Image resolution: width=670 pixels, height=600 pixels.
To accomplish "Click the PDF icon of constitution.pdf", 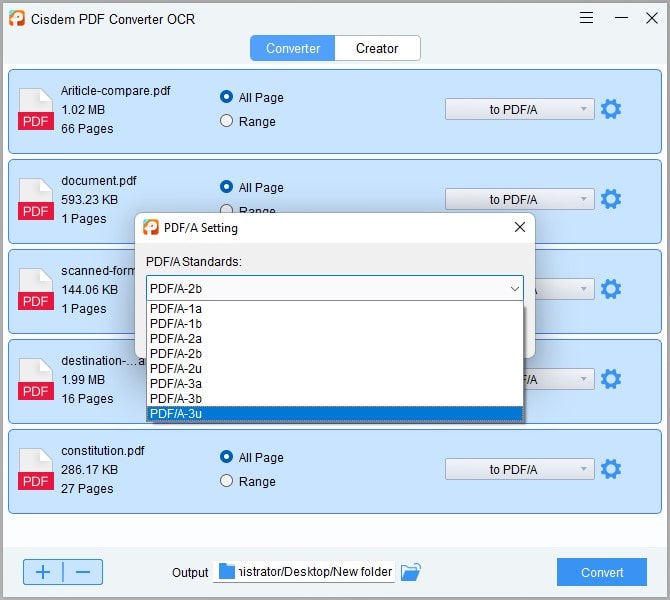I will [35, 469].
